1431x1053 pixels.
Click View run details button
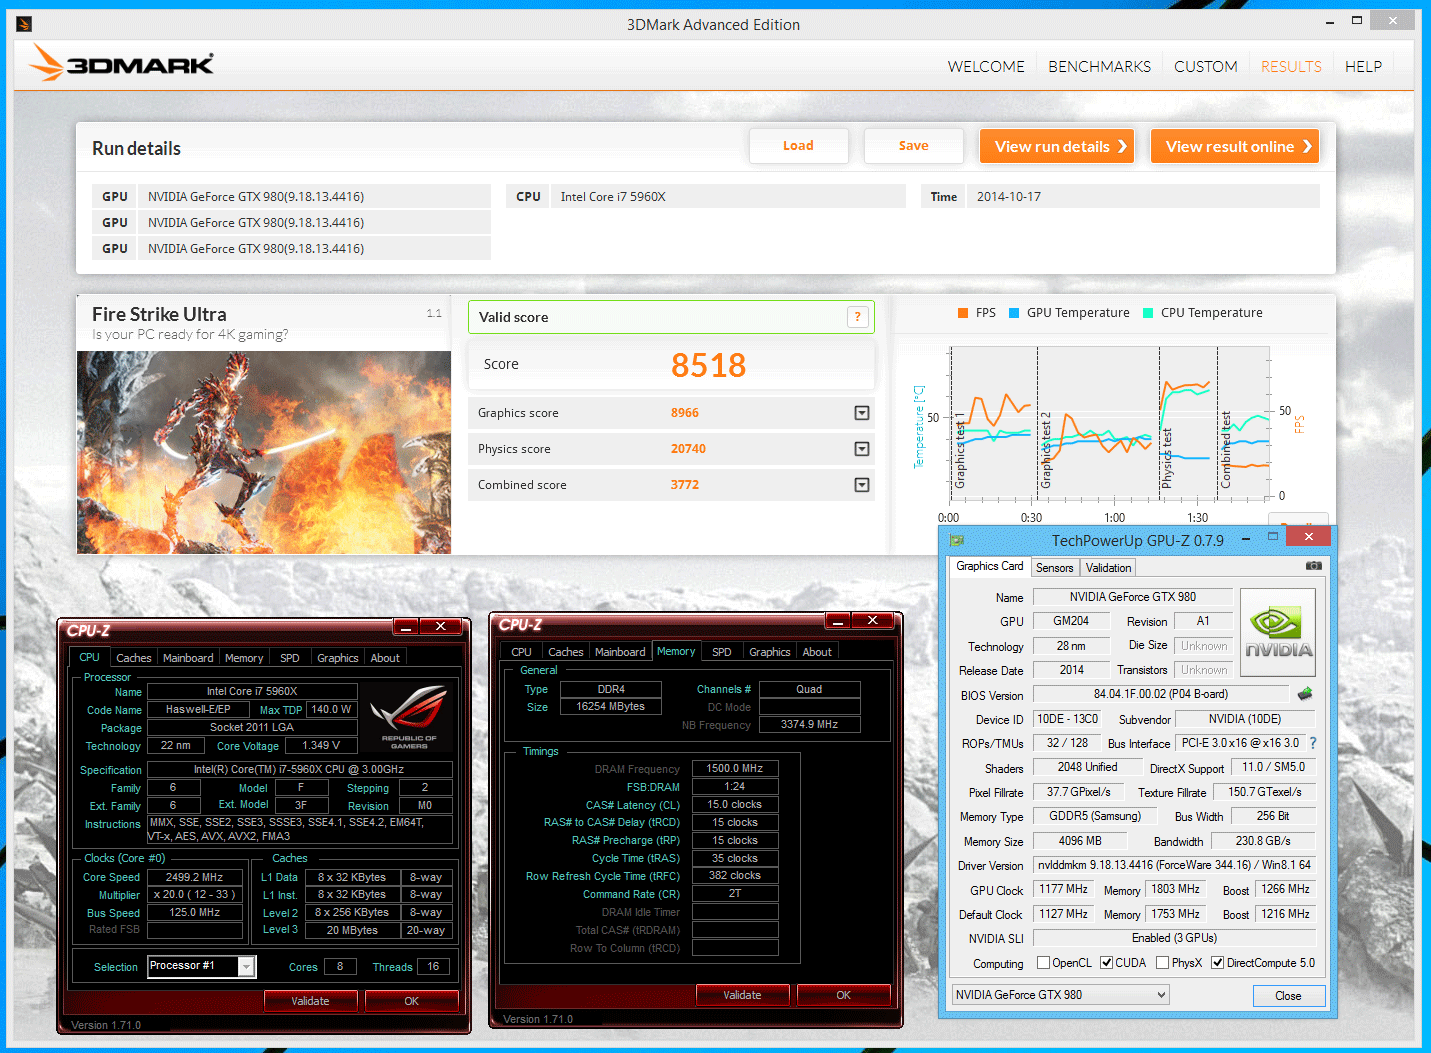point(1057,146)
